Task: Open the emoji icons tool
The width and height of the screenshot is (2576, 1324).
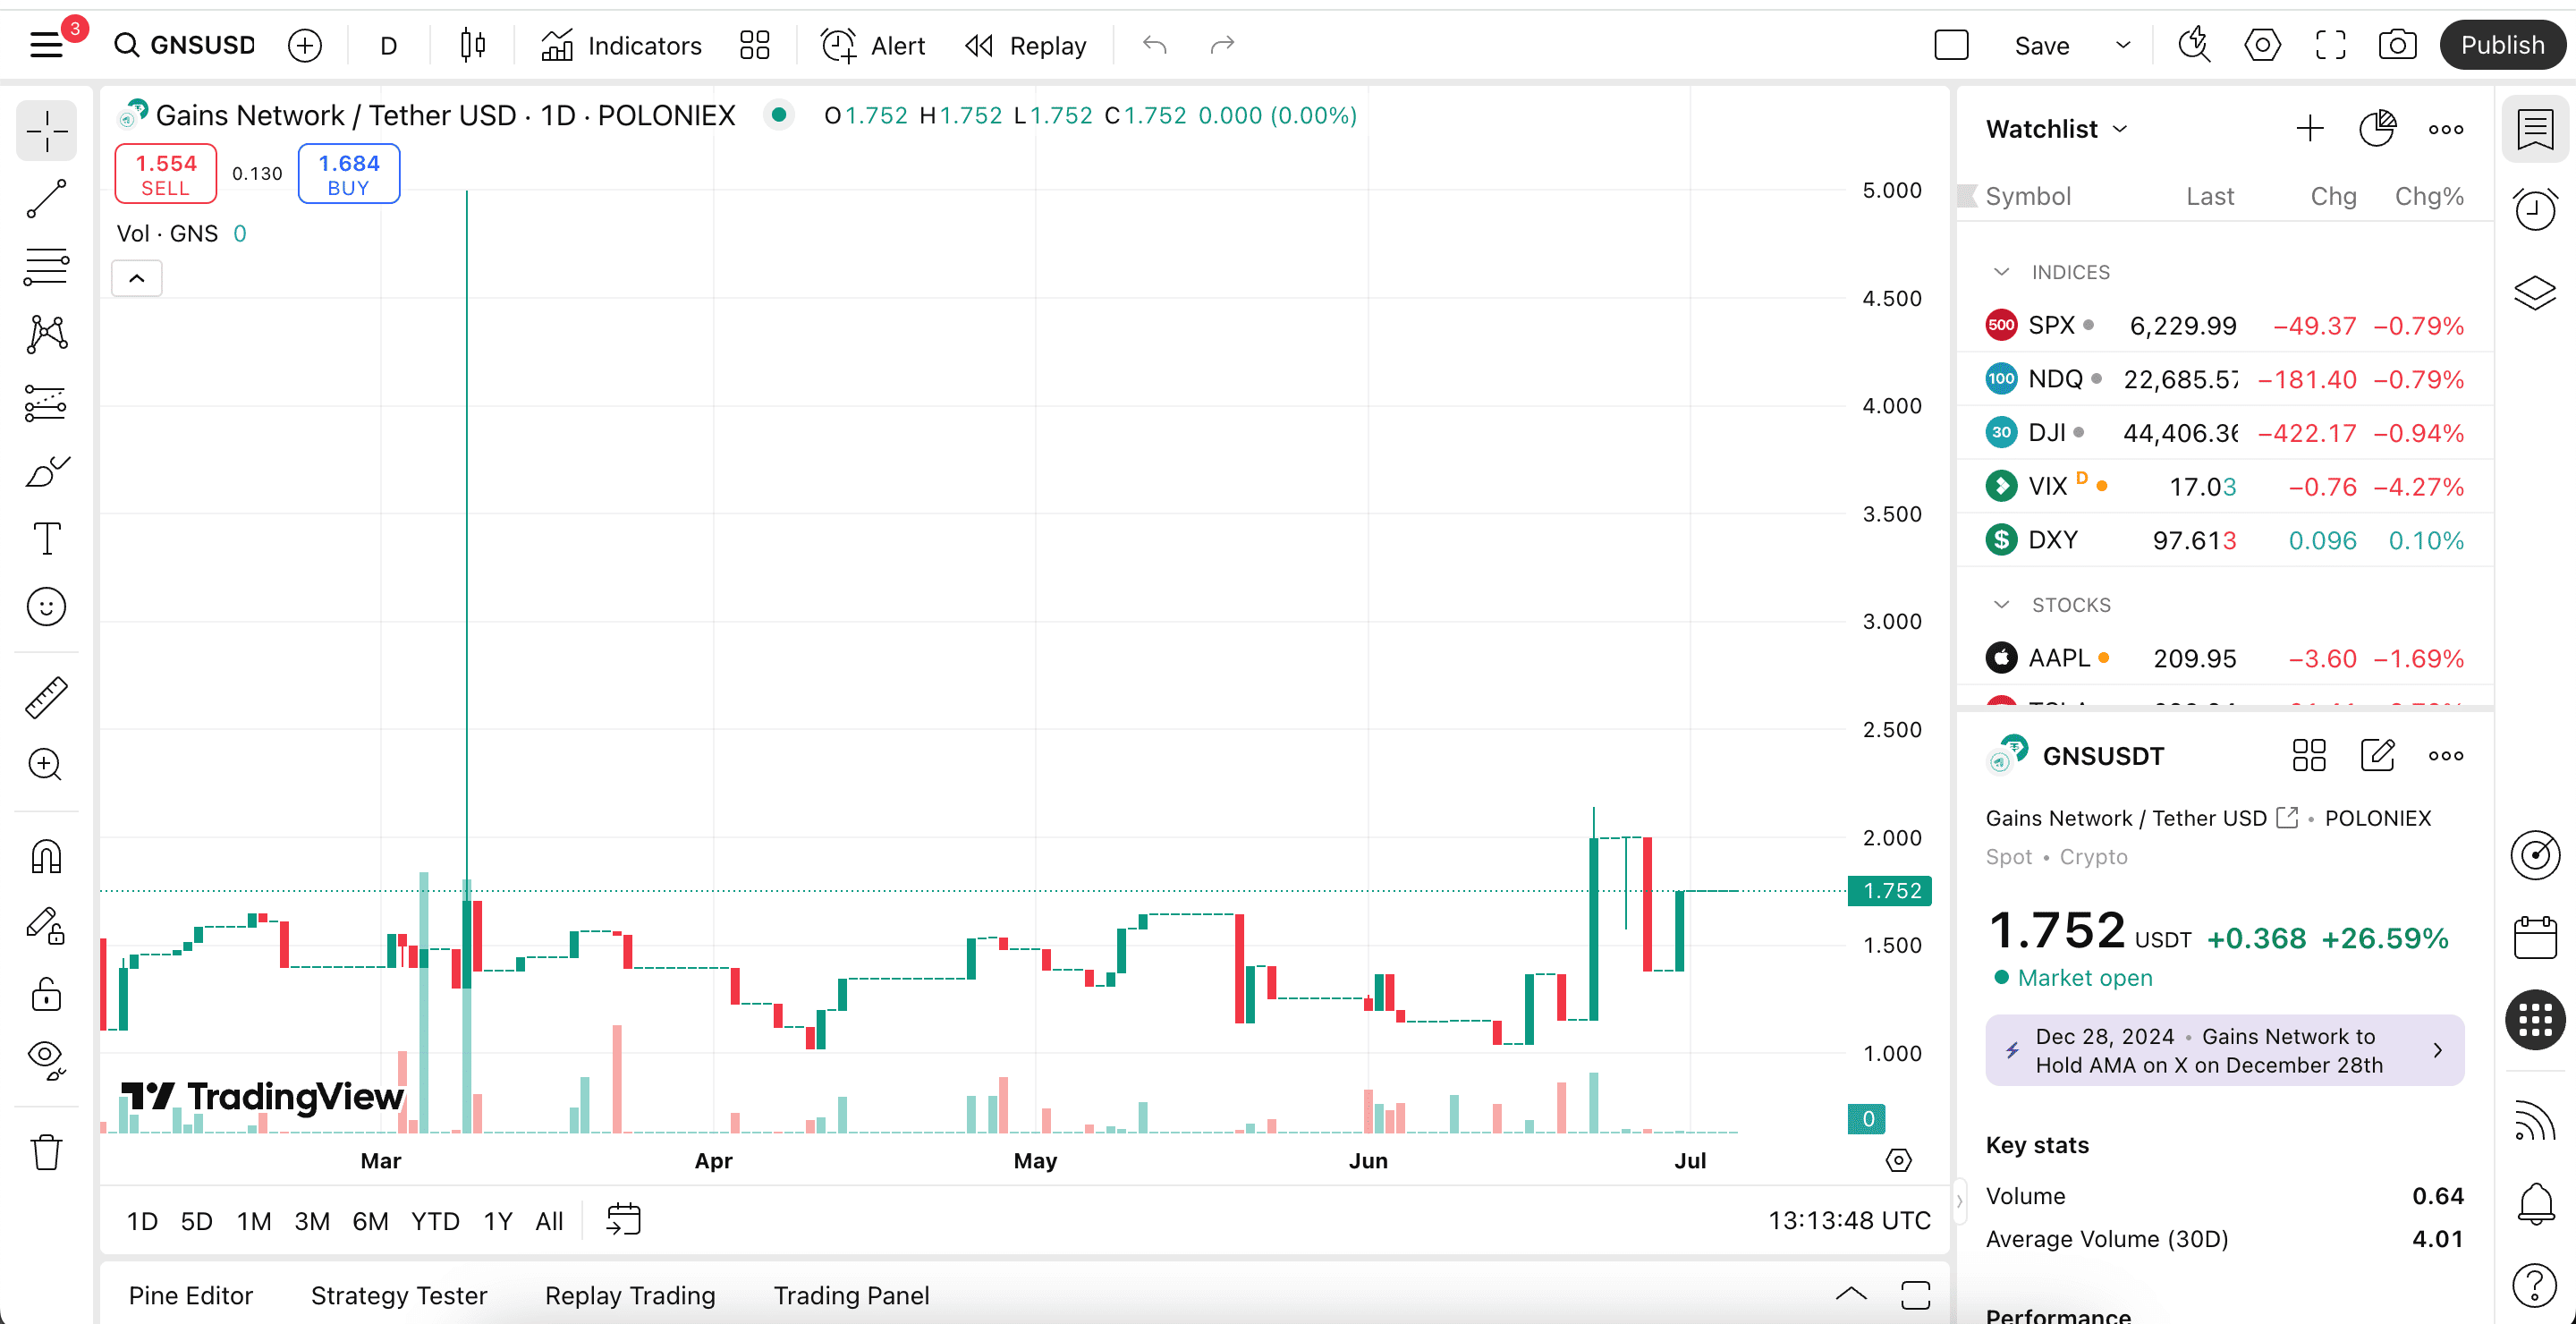Action: pyautogui.click(x=46, y=607)
